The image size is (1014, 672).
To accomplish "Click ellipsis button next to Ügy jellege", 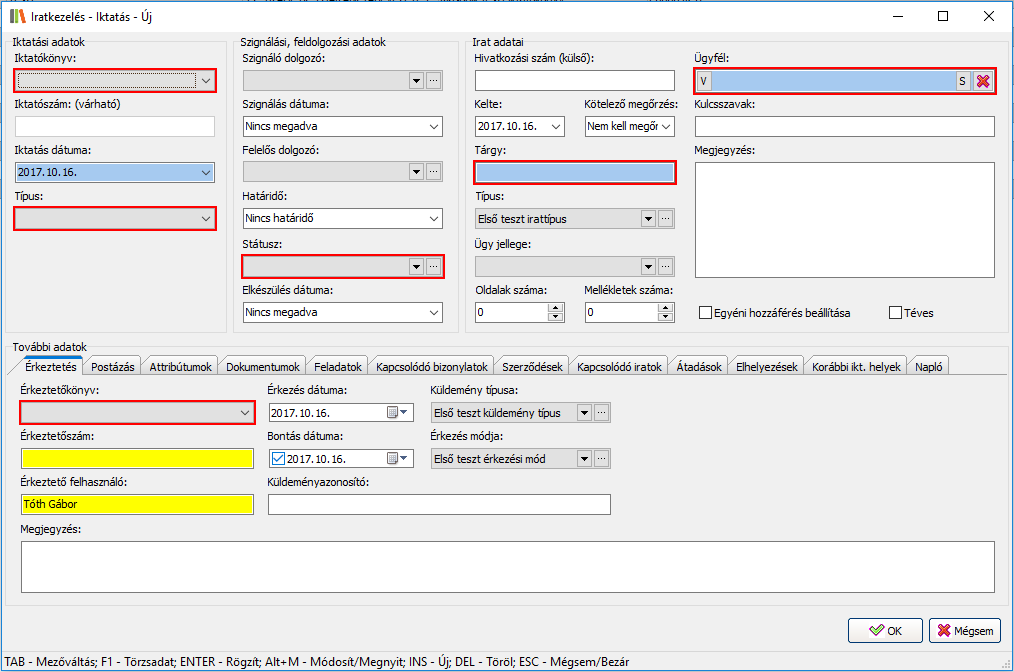I will pos(665,266).
